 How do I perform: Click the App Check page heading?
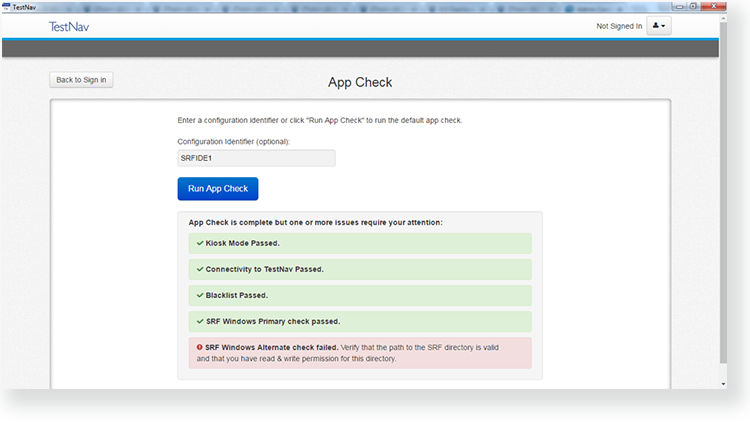[x=360, y=82]
